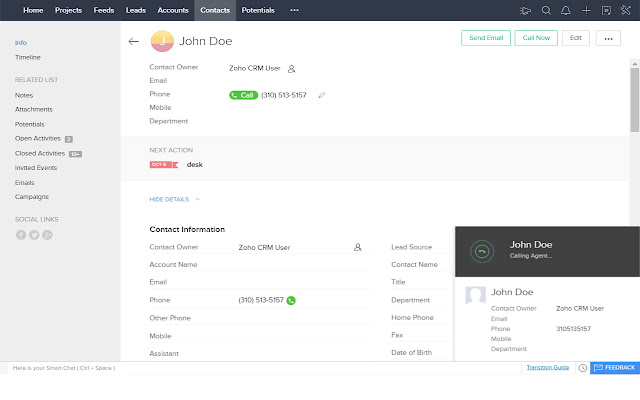Open the Leads tab
The image size is (640, 400).
point(136,10)
